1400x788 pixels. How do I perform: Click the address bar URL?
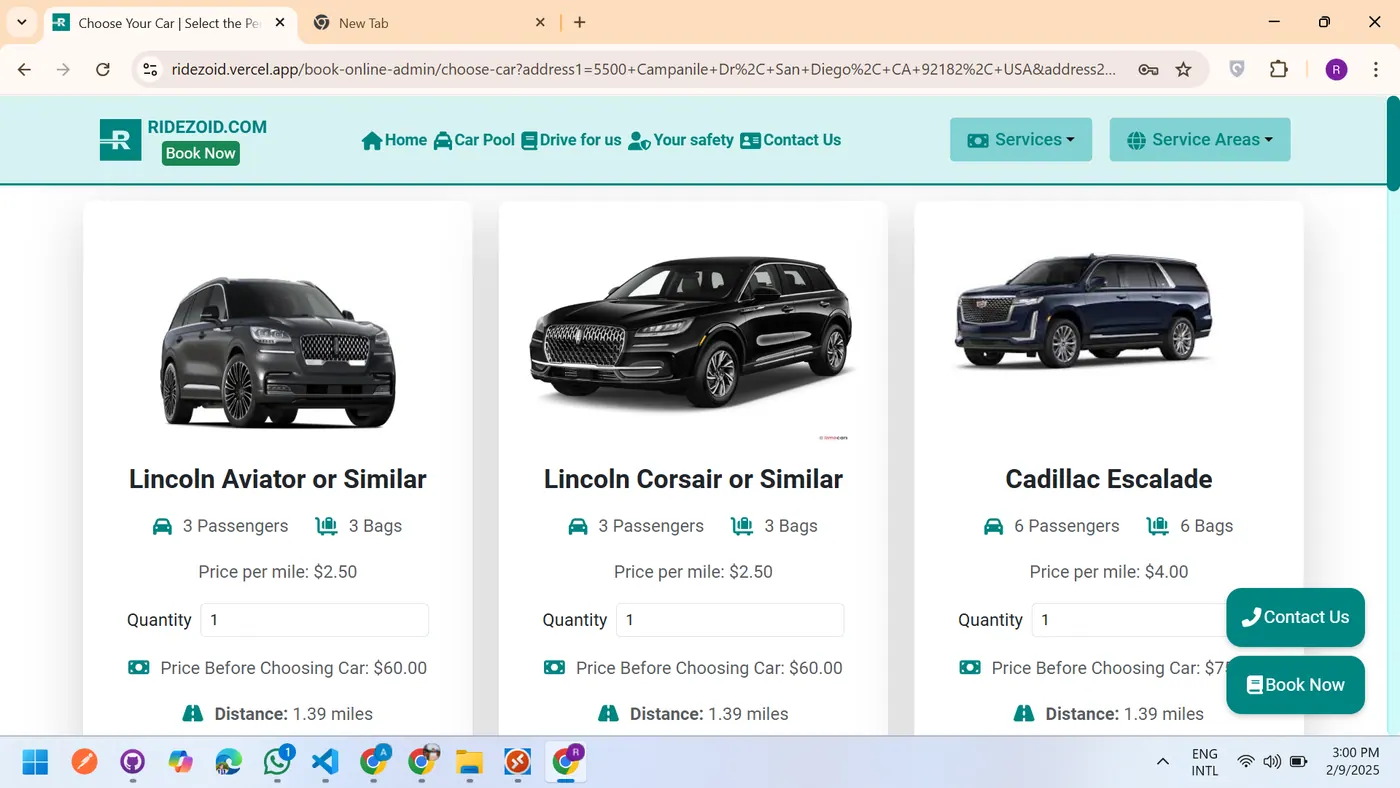tap(644, 69)
